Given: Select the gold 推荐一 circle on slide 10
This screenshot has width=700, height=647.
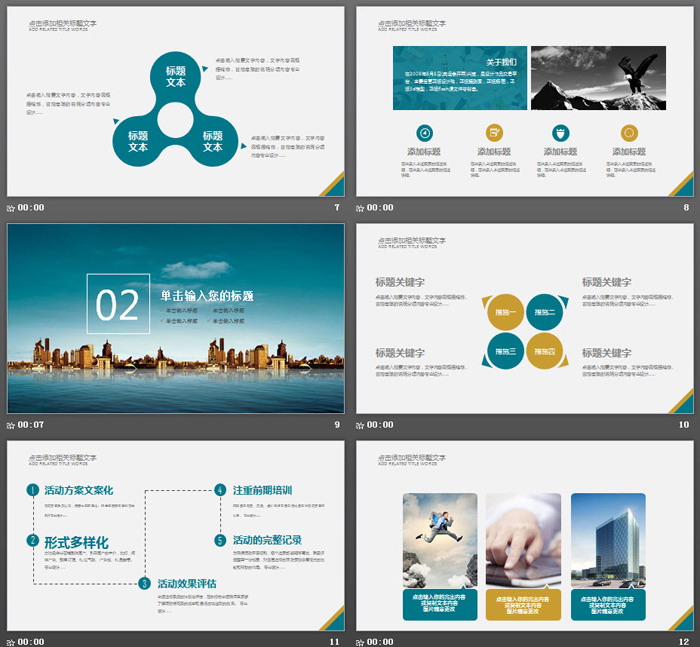Looking at the screenshot, I should click(506, 312).
